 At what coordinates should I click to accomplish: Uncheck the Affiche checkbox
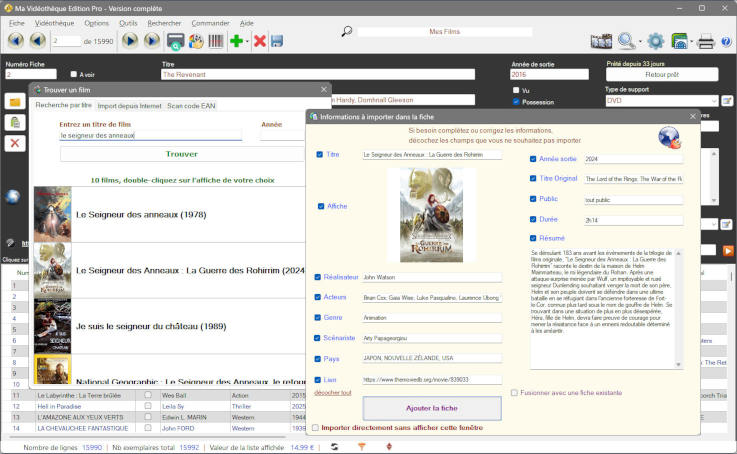point(321,206)
